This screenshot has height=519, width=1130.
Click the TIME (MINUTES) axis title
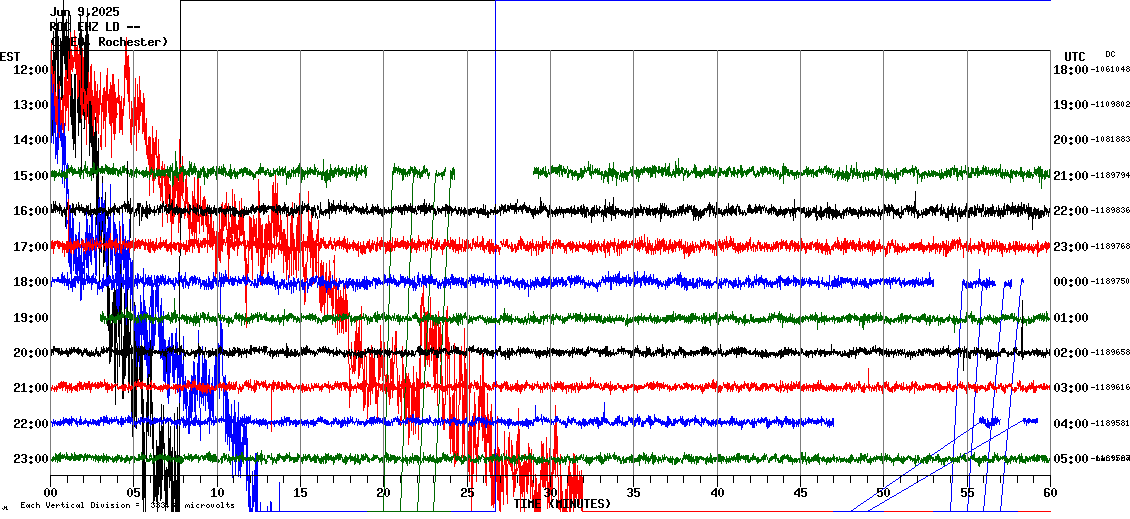click(562, 504)
